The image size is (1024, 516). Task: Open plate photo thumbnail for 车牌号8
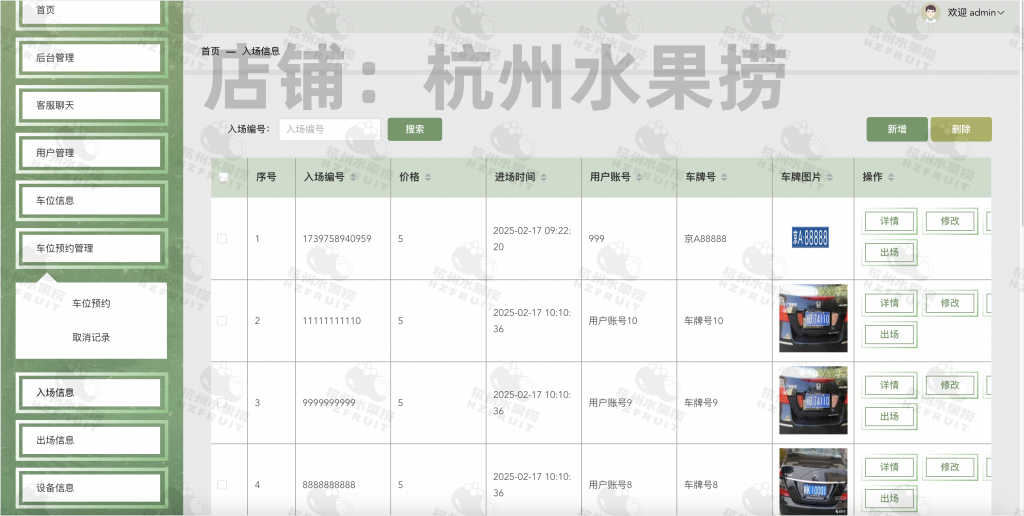(813, 481)
